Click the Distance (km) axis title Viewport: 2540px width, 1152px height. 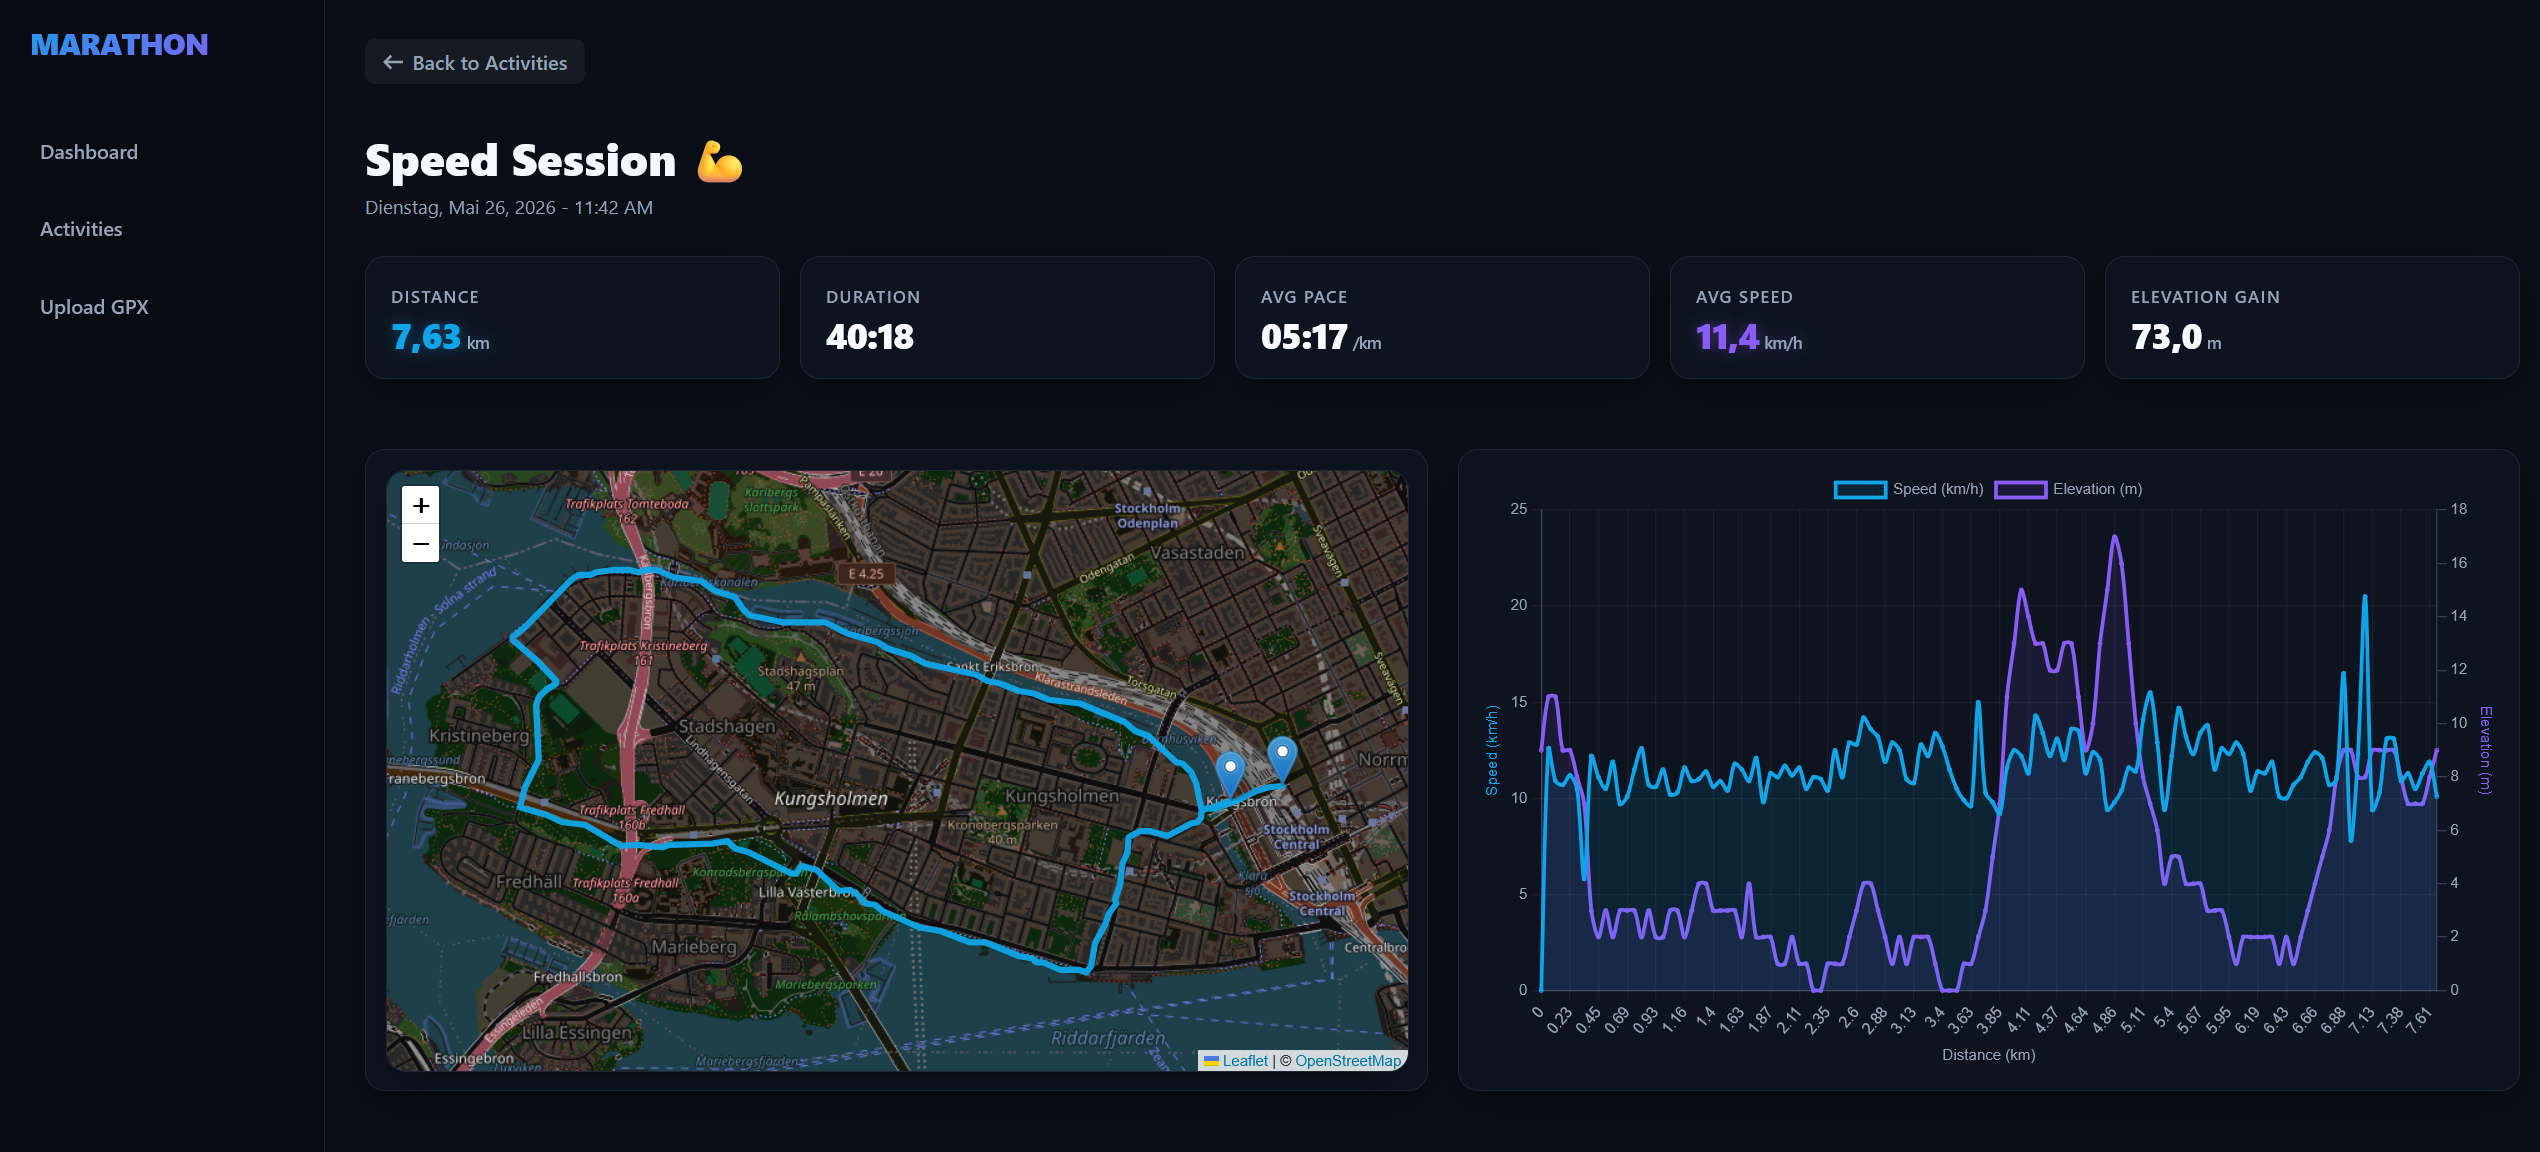[x=1988, y=1055]
